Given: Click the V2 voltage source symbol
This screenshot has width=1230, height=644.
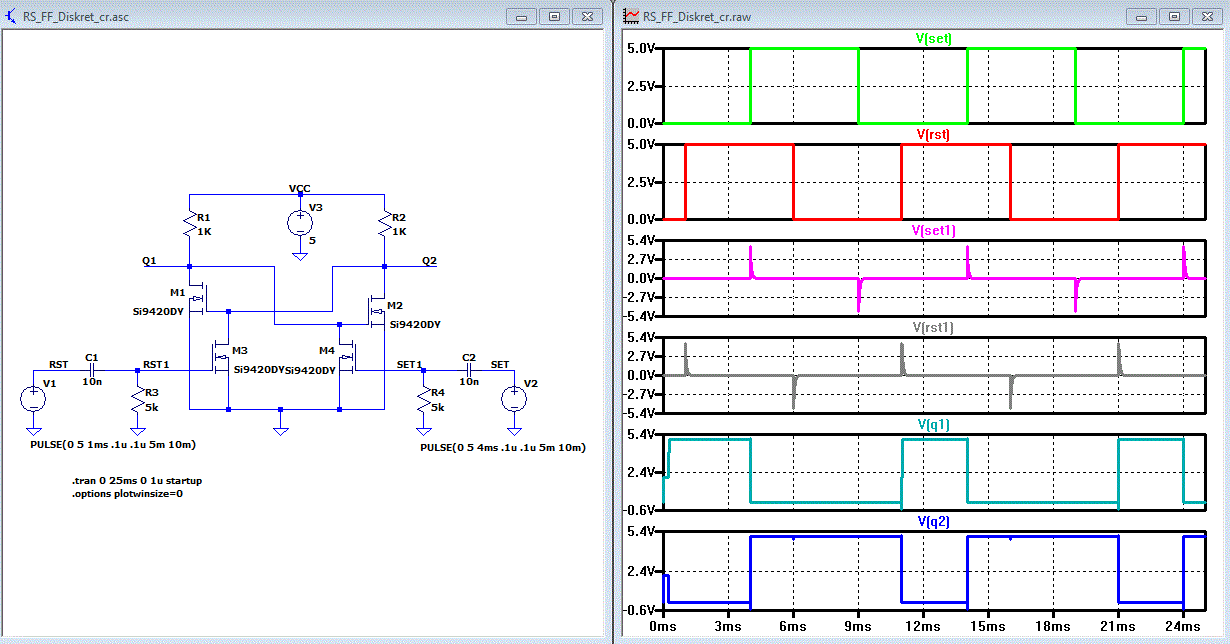Looking at the screenshot, I should 514,399.
